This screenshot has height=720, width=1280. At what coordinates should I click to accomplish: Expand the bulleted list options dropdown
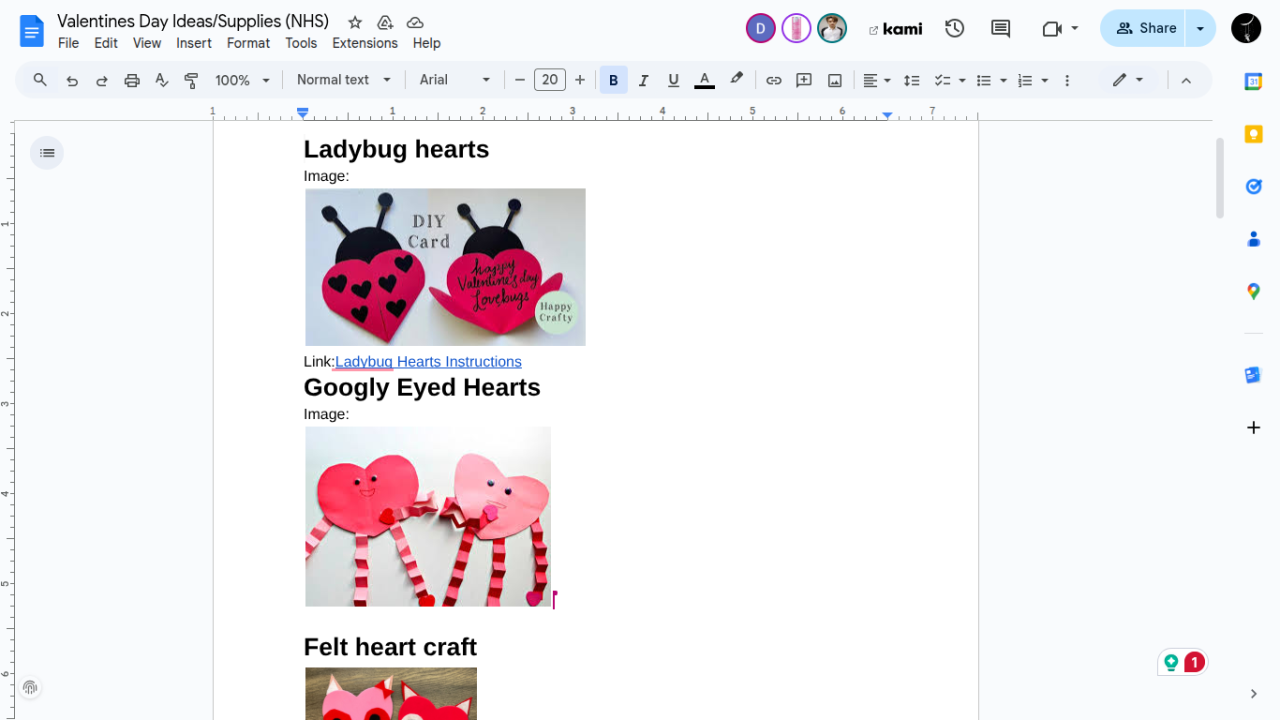1003,80
